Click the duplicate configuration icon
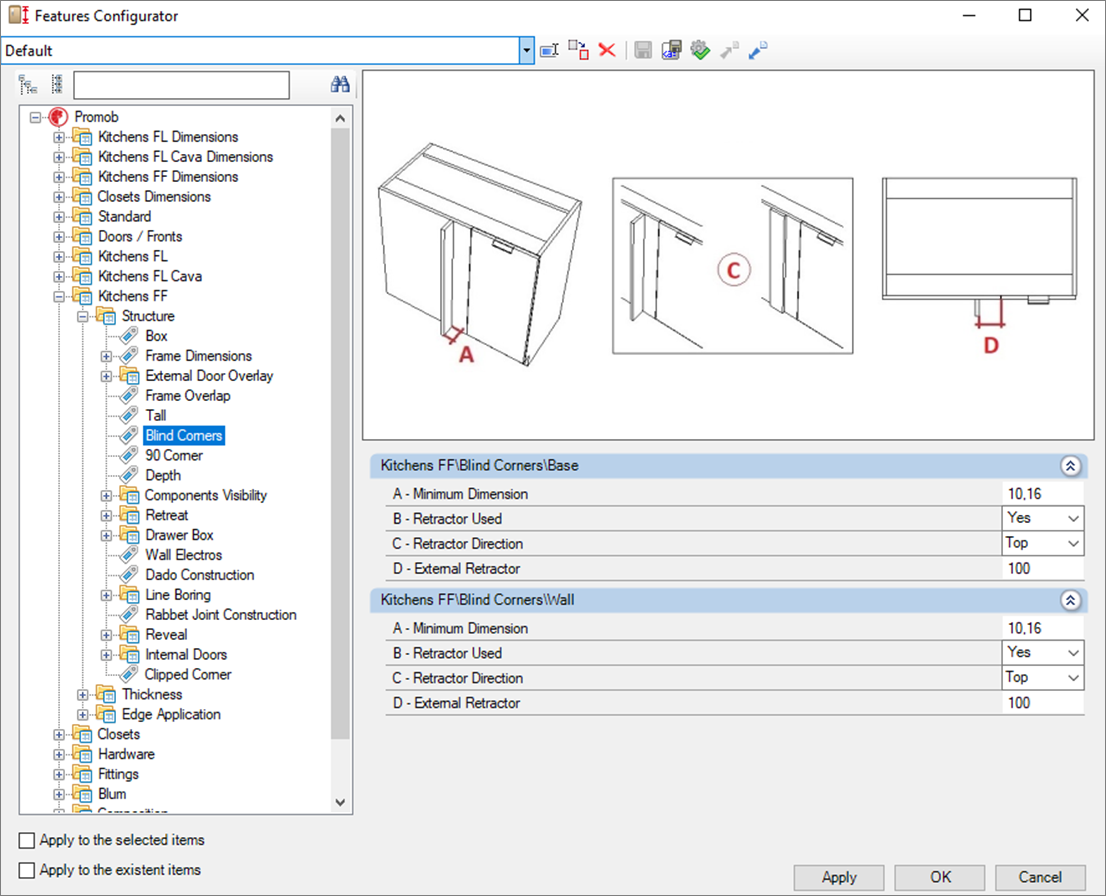 click(x=578, y=50)
